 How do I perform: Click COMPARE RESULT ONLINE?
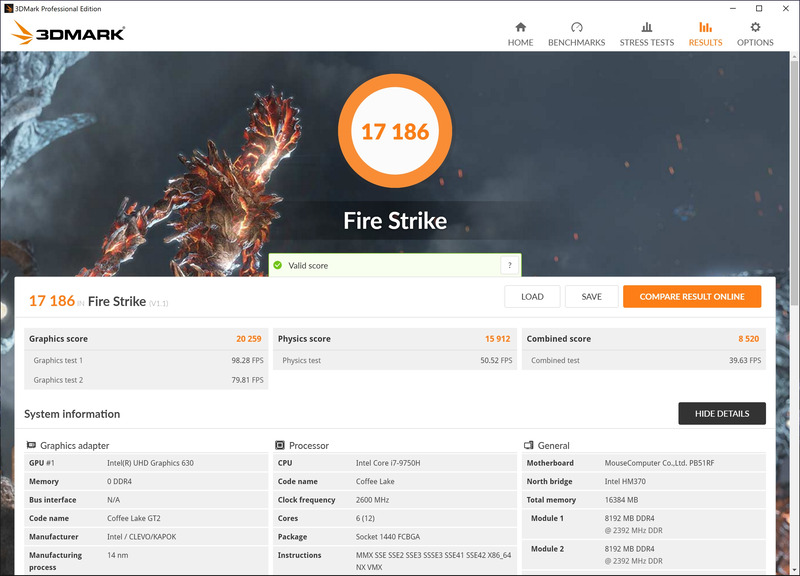click(x=692, y=296)
